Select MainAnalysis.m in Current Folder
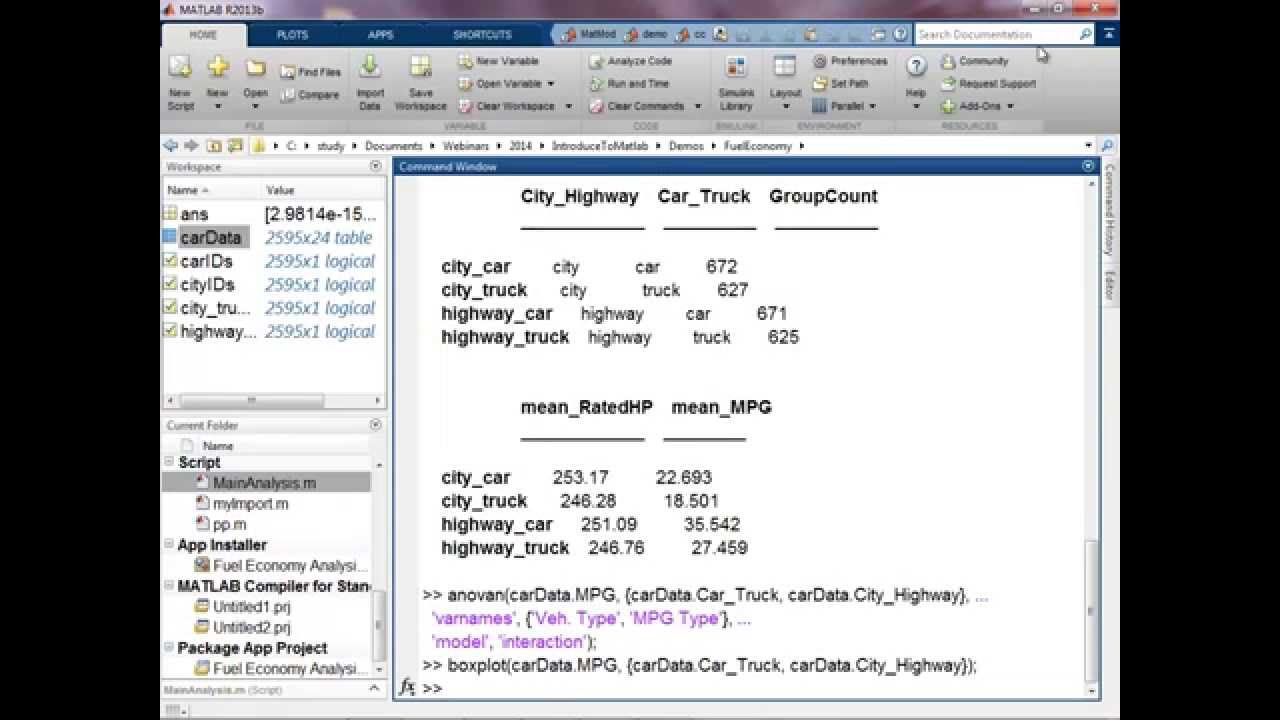The image size is (1280, 720). click(x=266, y=483)
